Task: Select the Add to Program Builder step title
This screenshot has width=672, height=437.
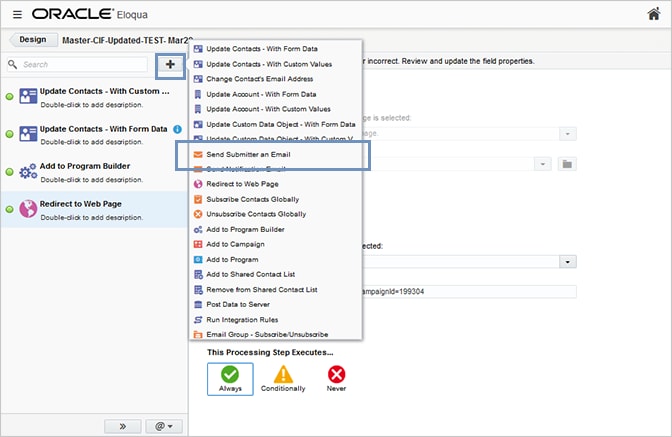Action: click(x=85, y=166)
